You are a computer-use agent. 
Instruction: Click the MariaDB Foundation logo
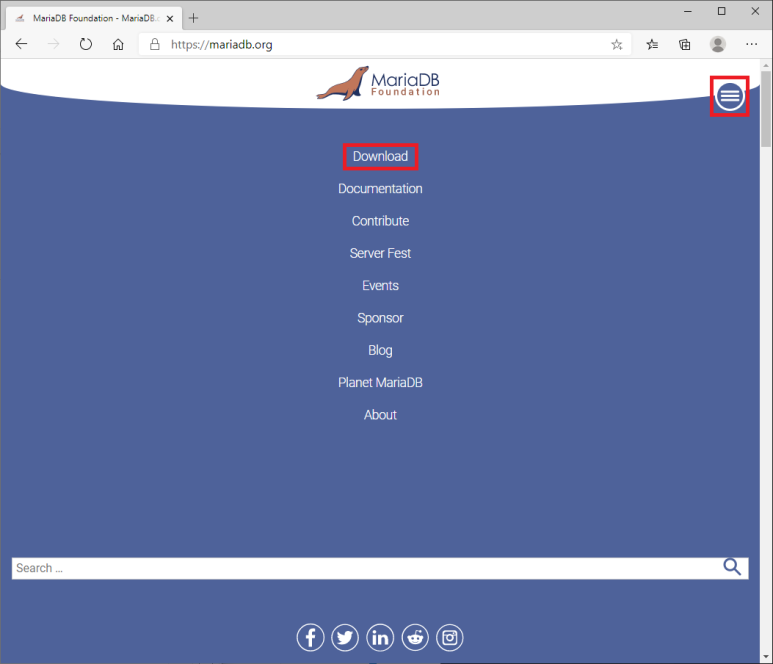coord(378,83)
